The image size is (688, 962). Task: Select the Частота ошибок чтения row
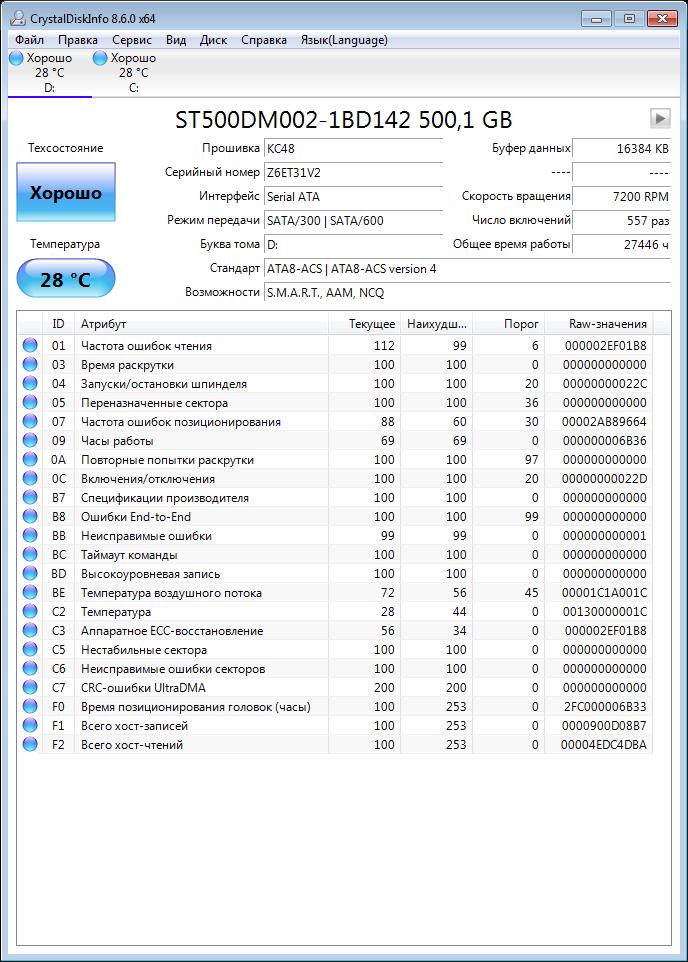[x=334, y=345]
